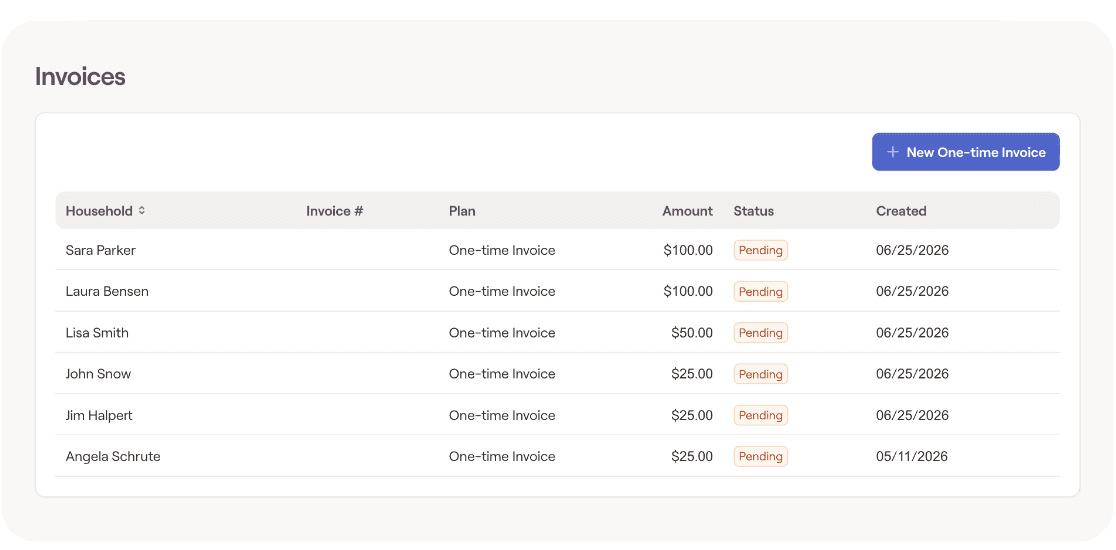1116x550 pixels.
Task: Click Jim Halpert's 06/25/2026 created date
Action: [912, 415]
